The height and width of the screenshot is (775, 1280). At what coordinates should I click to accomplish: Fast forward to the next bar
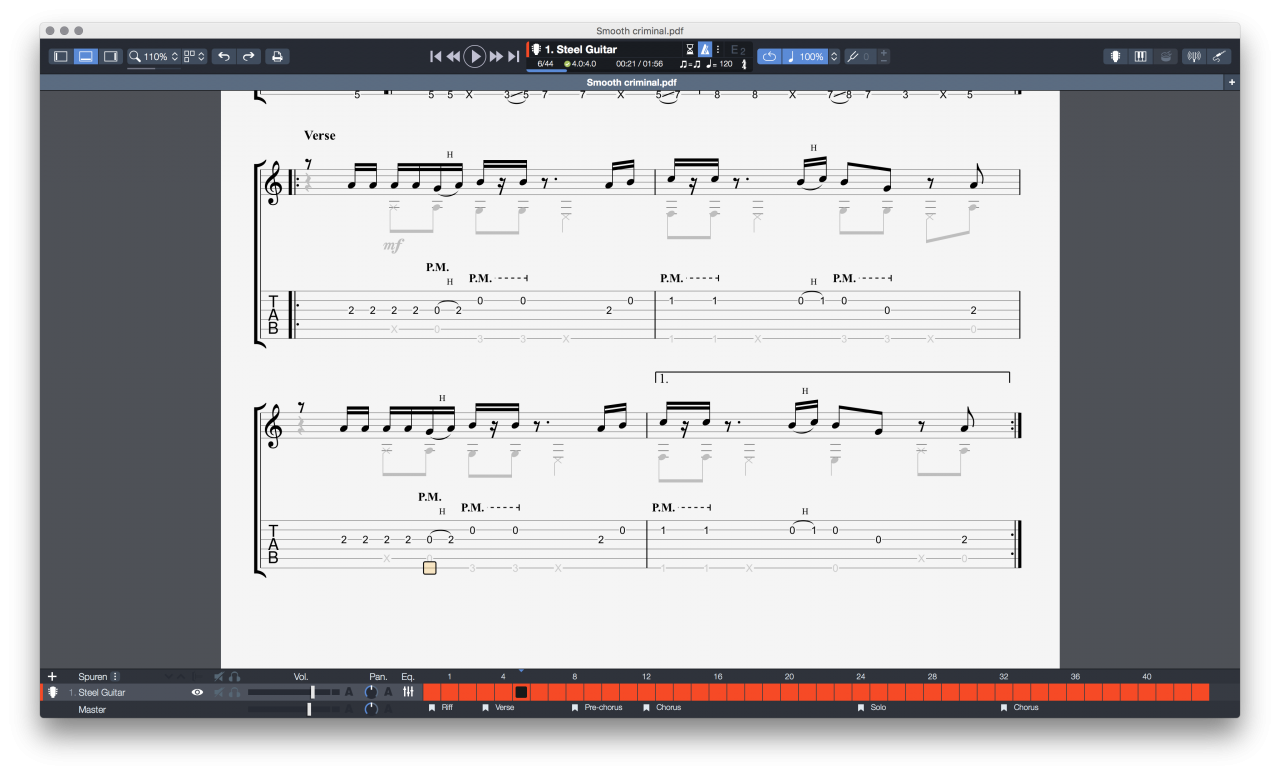coord(496,57)
